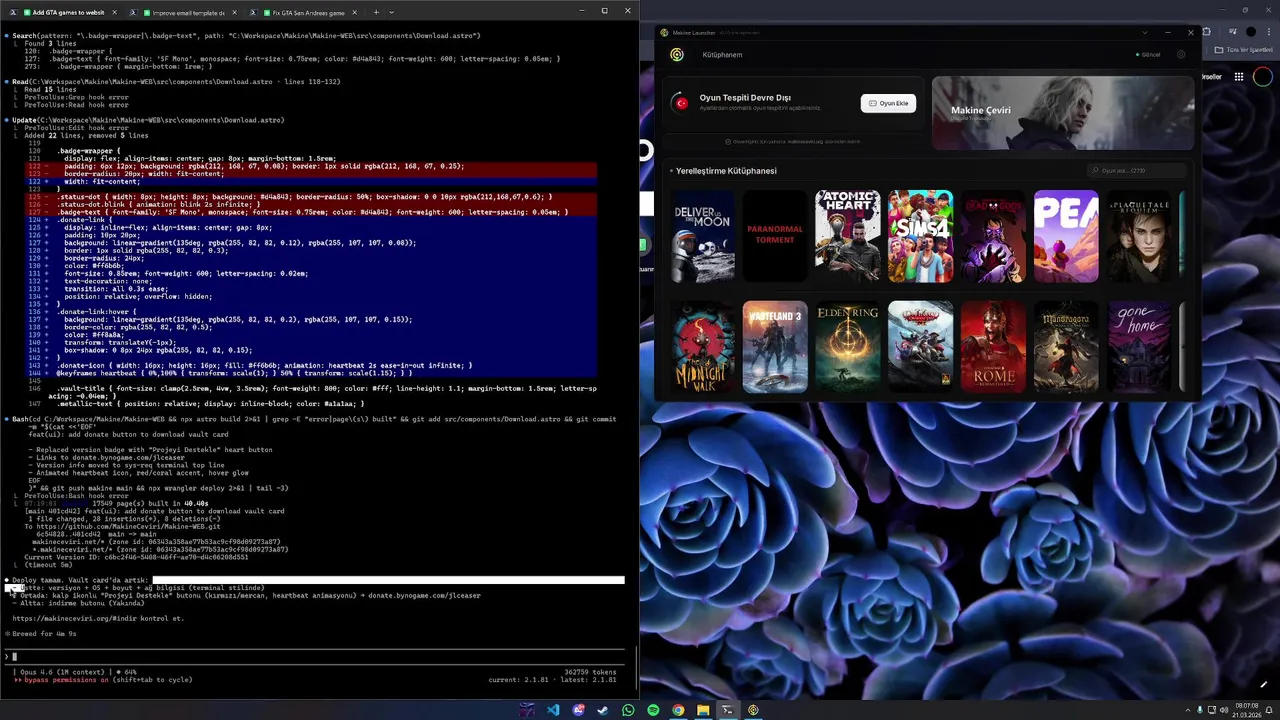The image size is (1280, 720).
Task: Open a new terminal tab with the plus button
Action: coord(376,12)
